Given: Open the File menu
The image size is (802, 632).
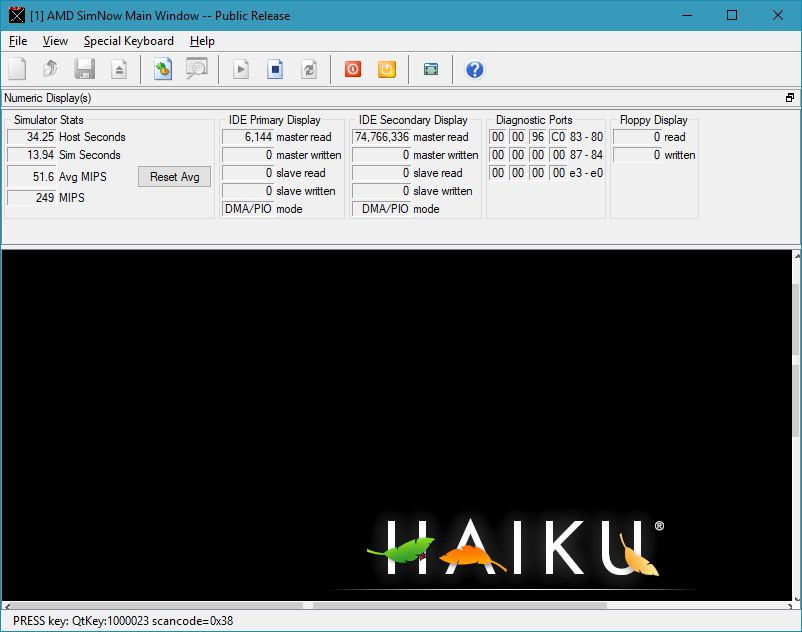Looking at the screenshot, I should tap(18, 41).
